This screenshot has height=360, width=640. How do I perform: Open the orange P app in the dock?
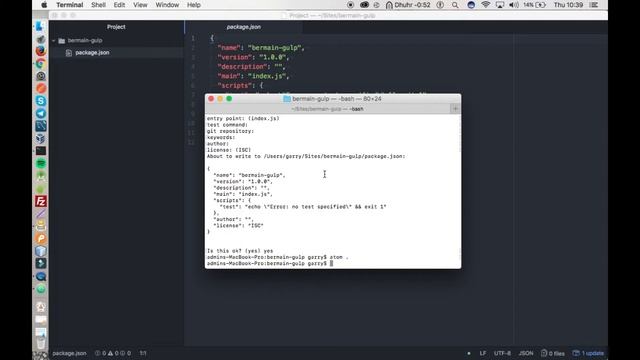(x=41, y=239)
